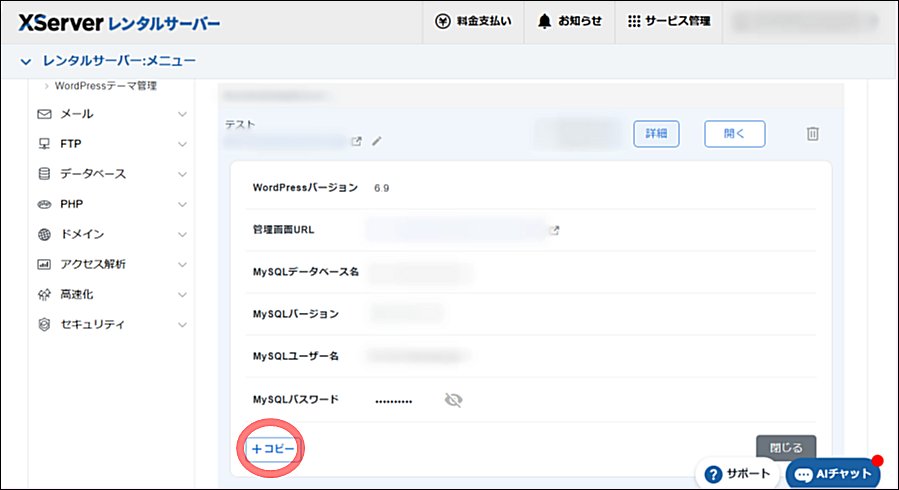This screenshot has height=490, width=899.
Task: Click the 閉じる button
Action: click(786, 448)
